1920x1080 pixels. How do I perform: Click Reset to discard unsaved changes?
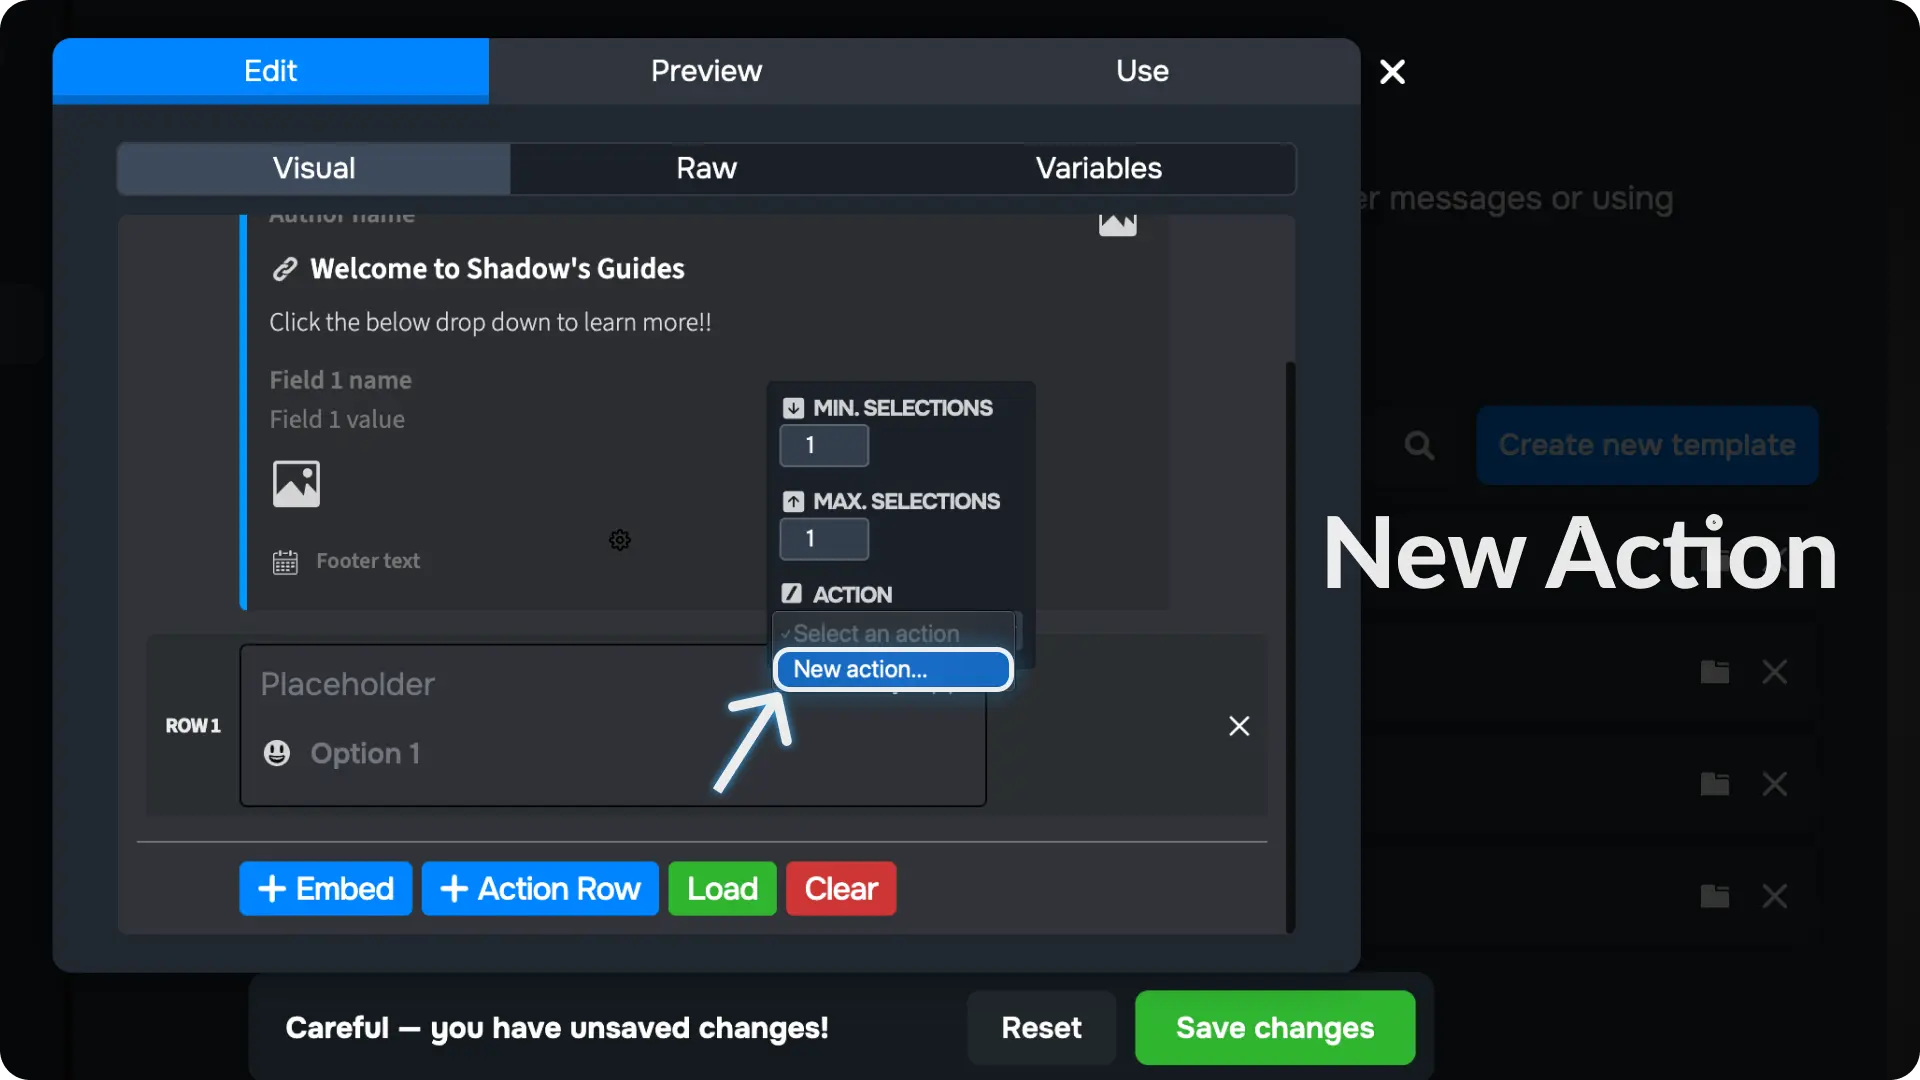tap(1041, 1028)
